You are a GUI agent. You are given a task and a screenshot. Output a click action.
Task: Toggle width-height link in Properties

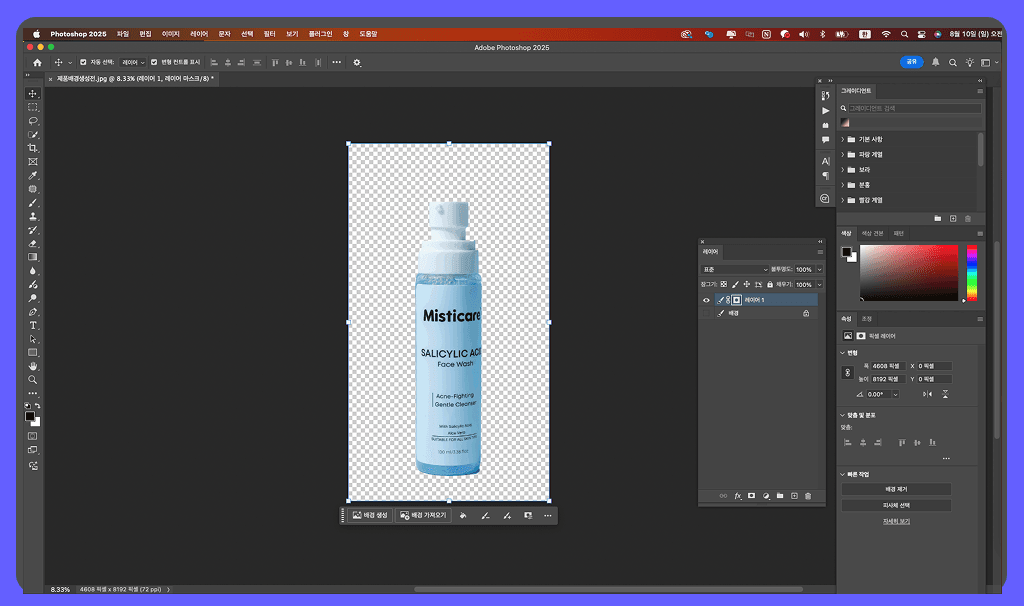click(848, 373)
